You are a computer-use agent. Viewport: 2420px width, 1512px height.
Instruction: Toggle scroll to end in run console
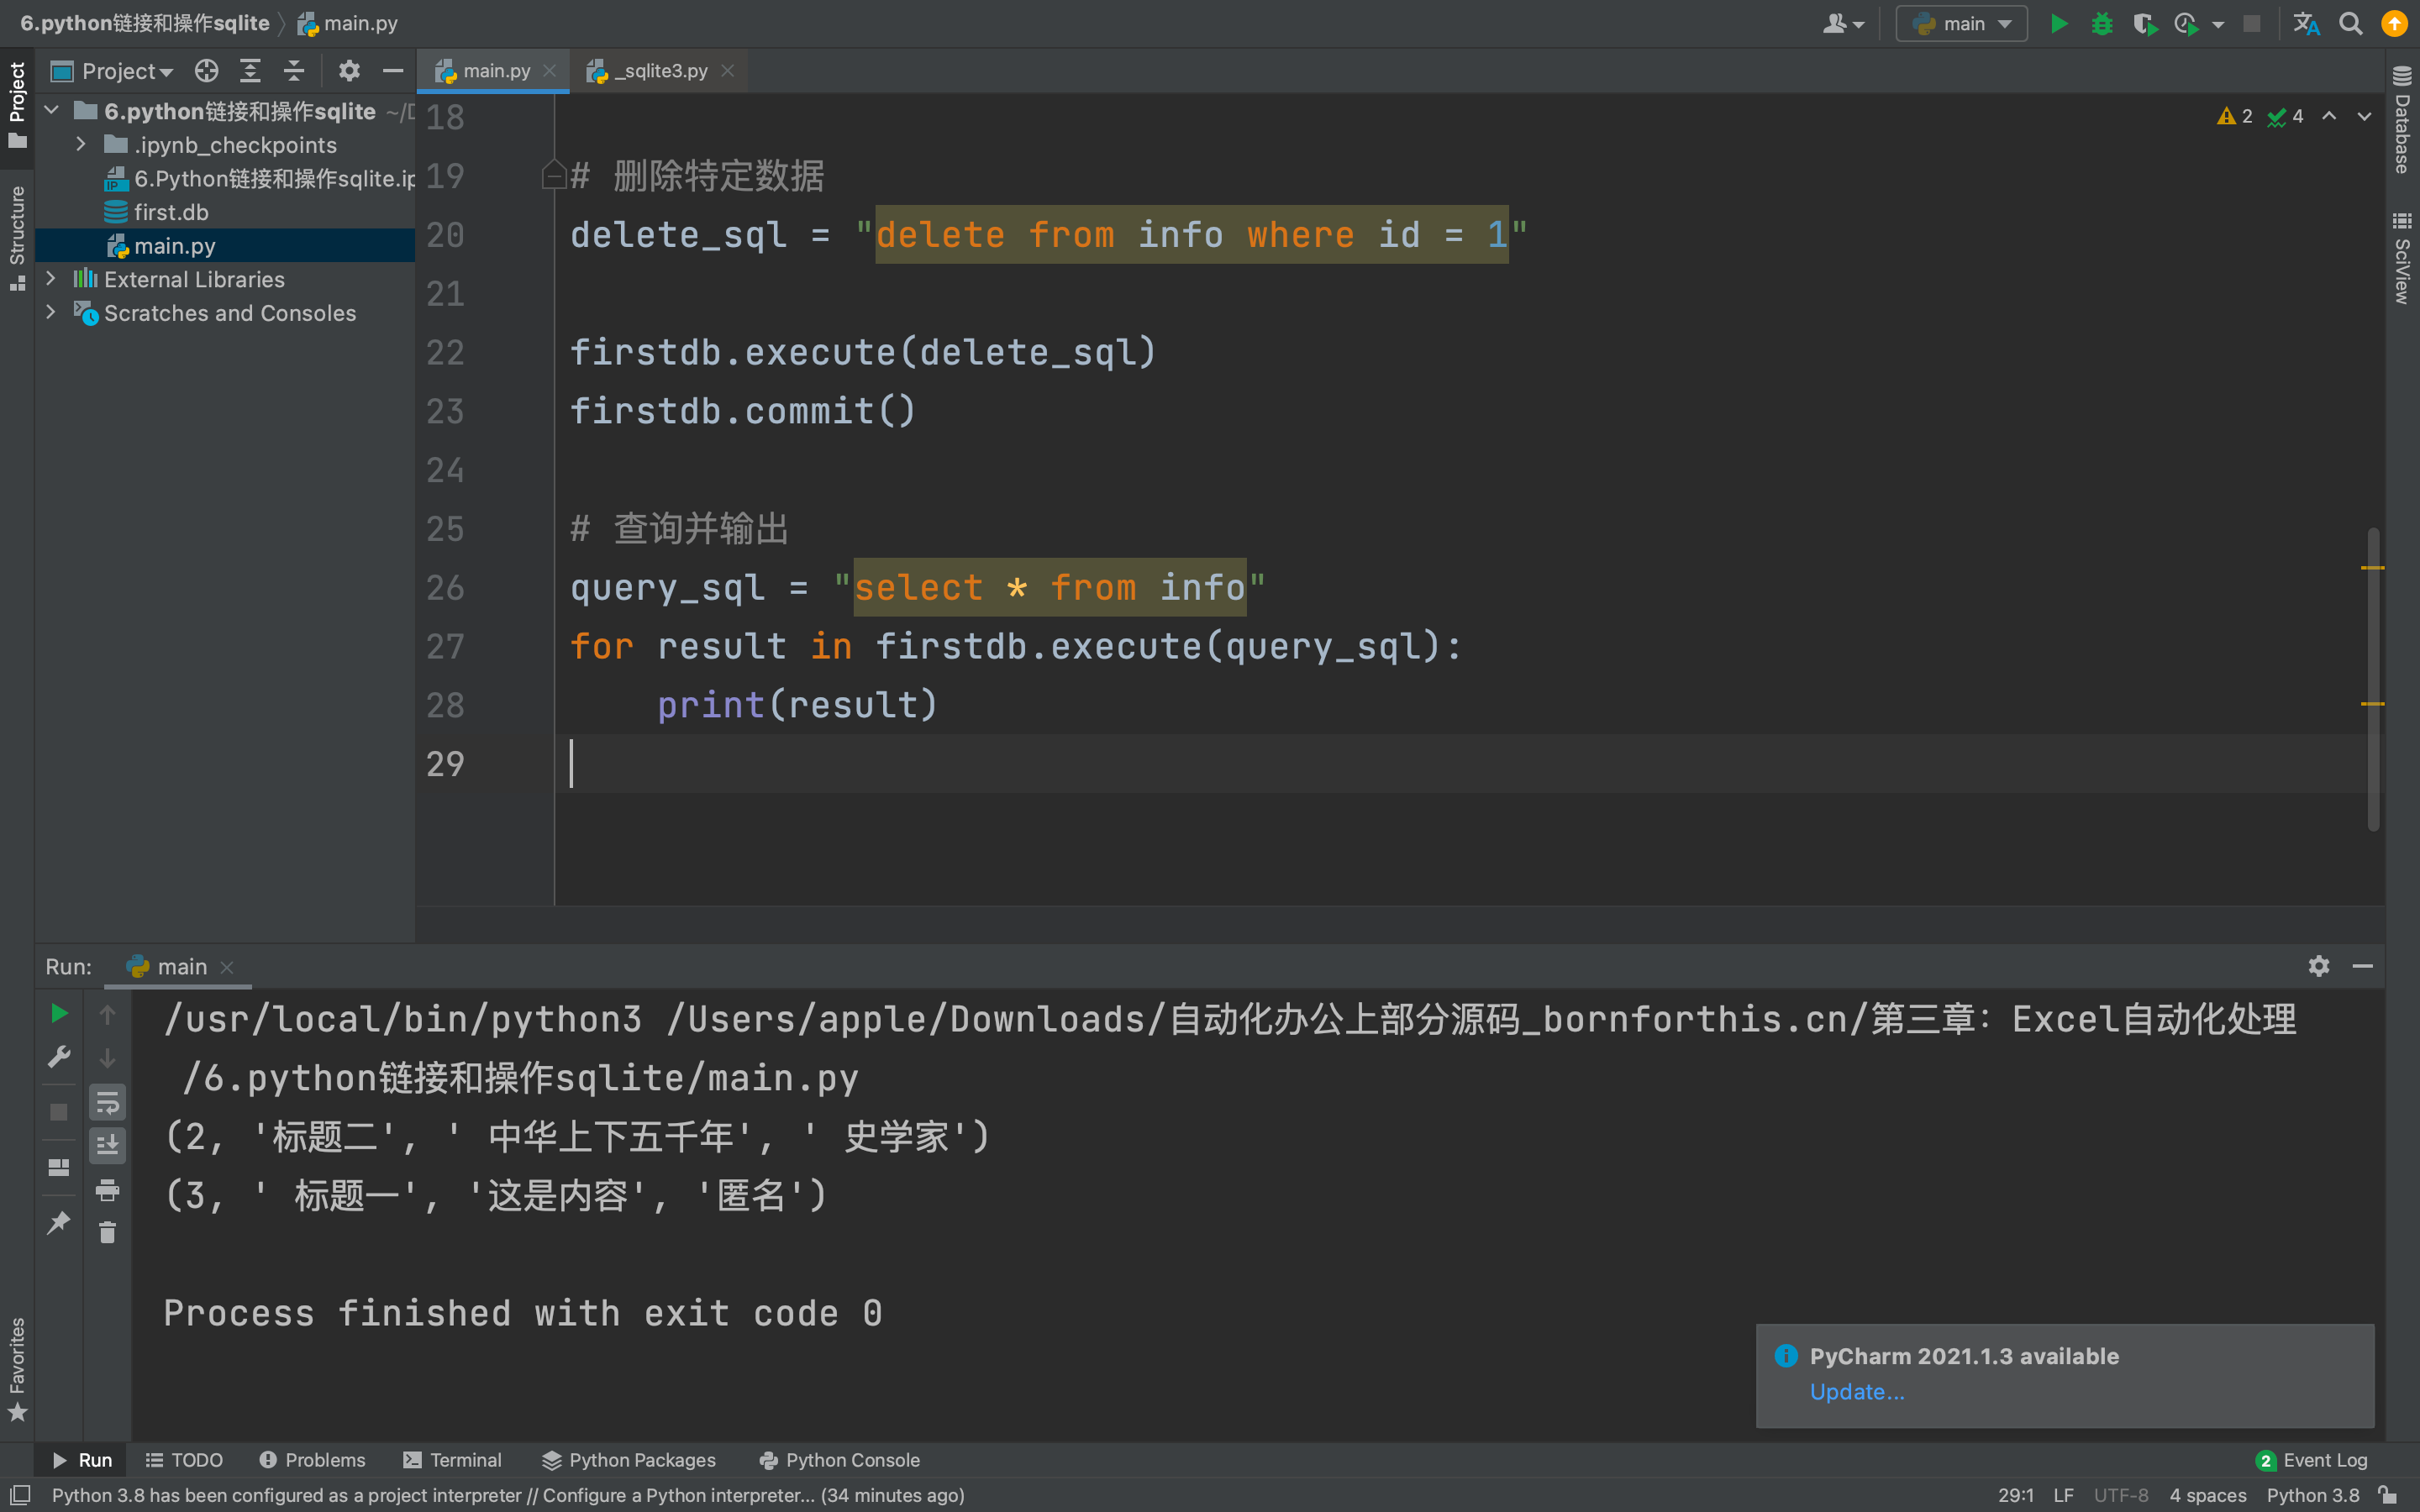point(108,1145)
